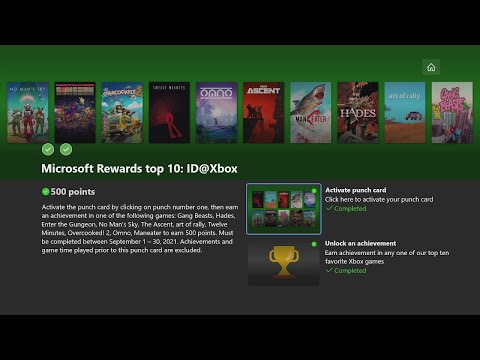
Task: Click the 500 points label
Action: tap(73, 192)
